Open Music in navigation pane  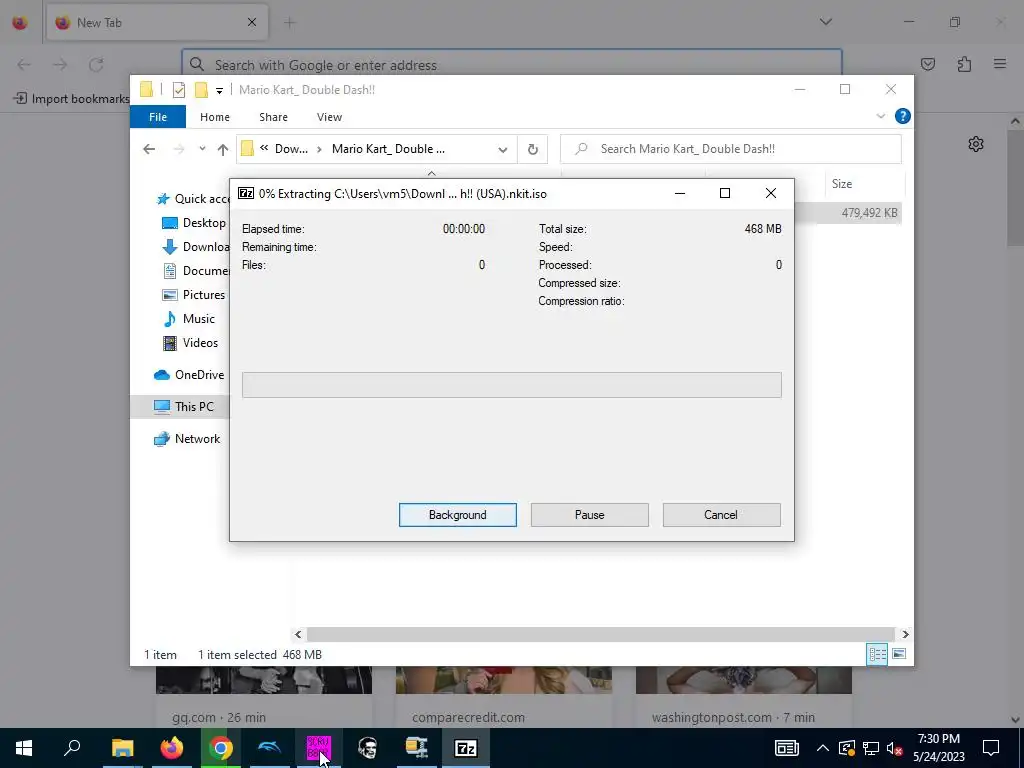coord(189,319)
